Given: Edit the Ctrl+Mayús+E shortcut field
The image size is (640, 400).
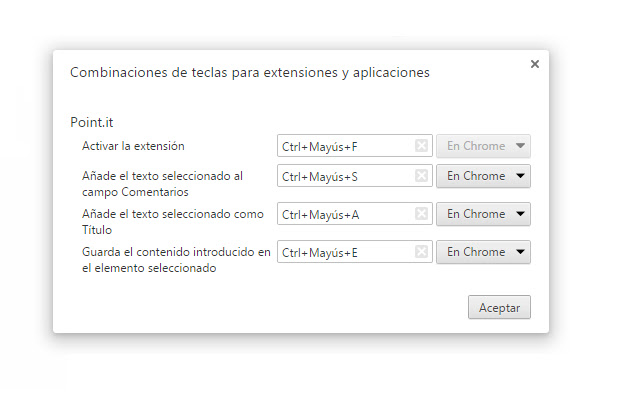Looking at the screenshot, I should click(x=345, y=252).
